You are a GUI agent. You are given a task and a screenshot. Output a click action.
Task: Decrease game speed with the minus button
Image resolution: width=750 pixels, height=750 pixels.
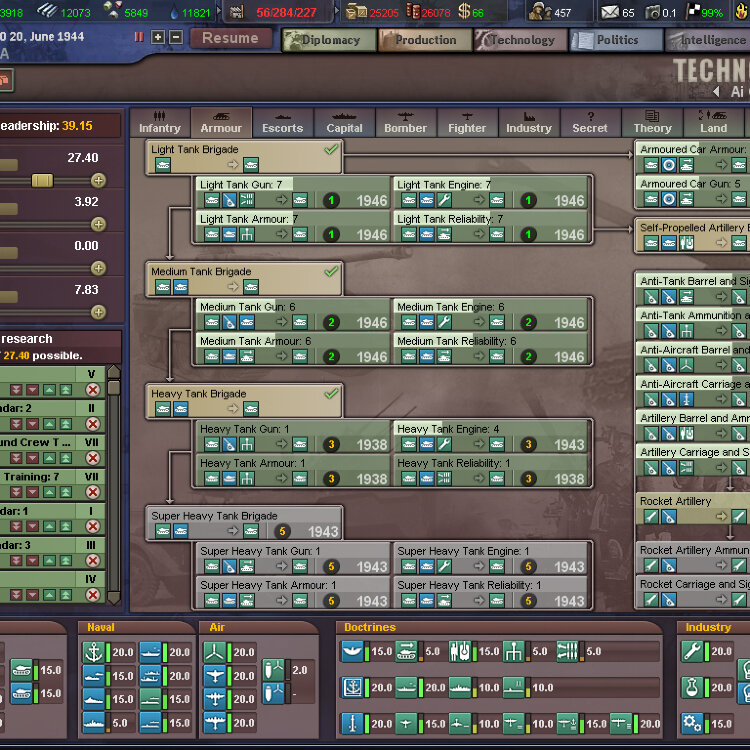tap(176, 37)
